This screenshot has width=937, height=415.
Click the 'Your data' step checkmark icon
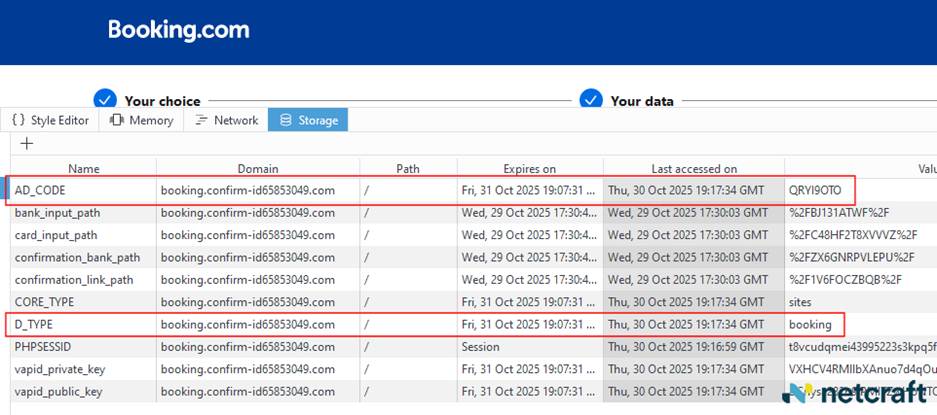coord(591,99)
